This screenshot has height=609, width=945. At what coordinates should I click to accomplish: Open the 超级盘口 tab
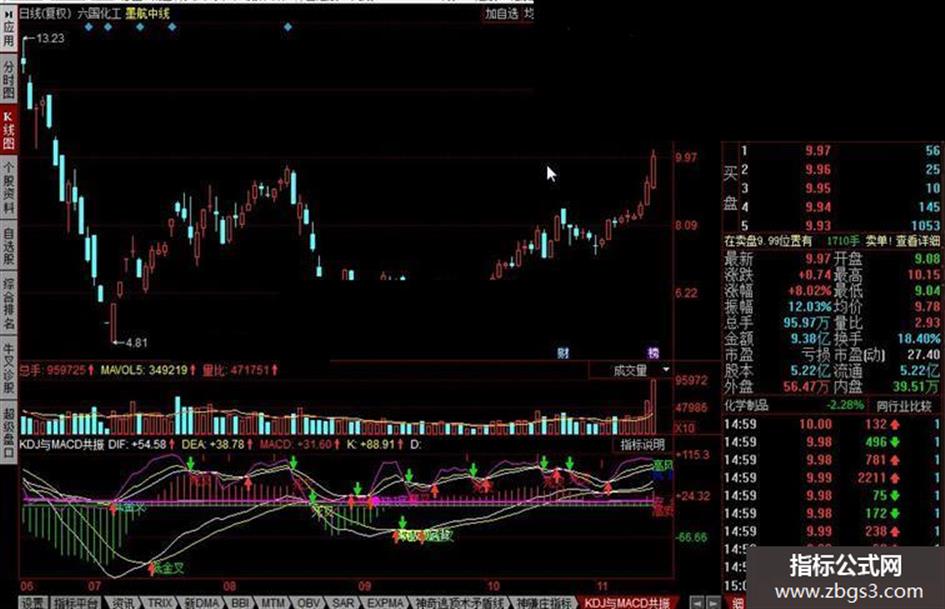coord(8,432)
